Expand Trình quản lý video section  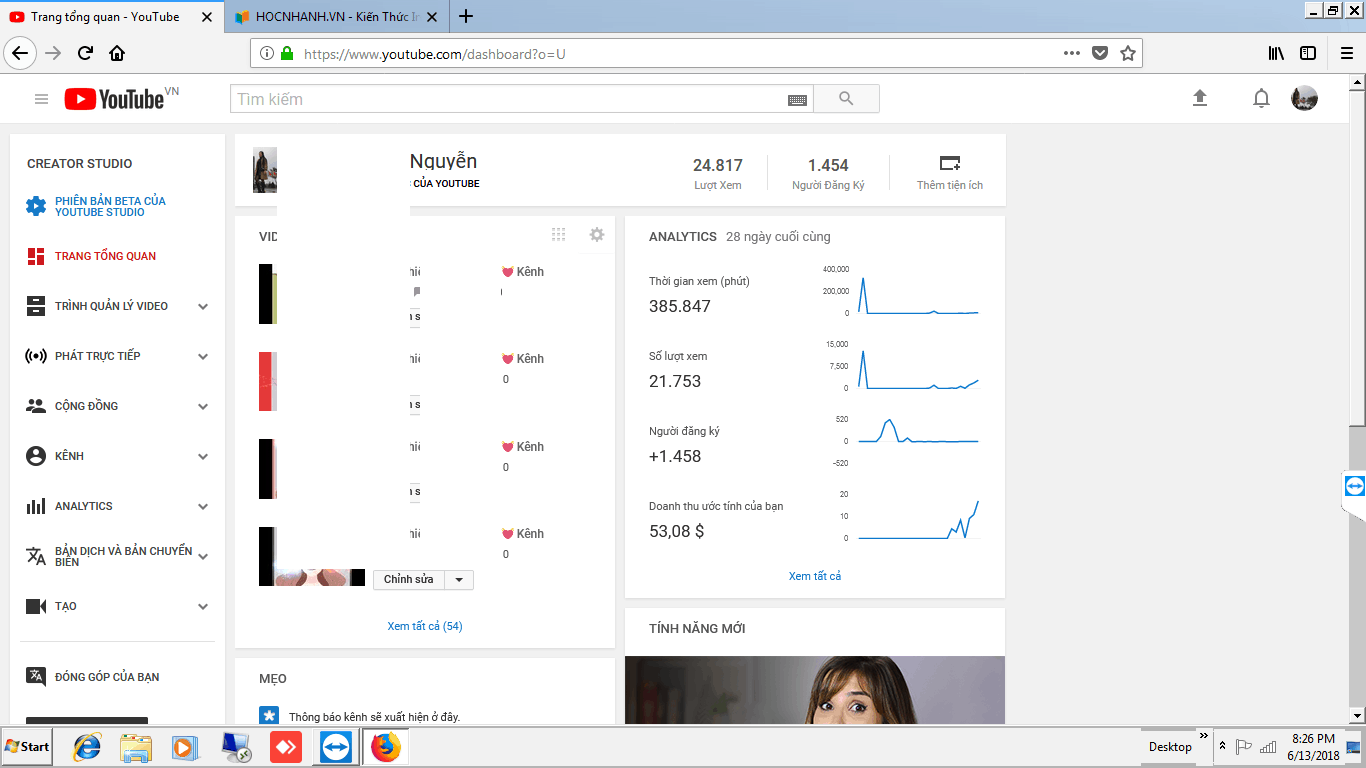(203, 306)
